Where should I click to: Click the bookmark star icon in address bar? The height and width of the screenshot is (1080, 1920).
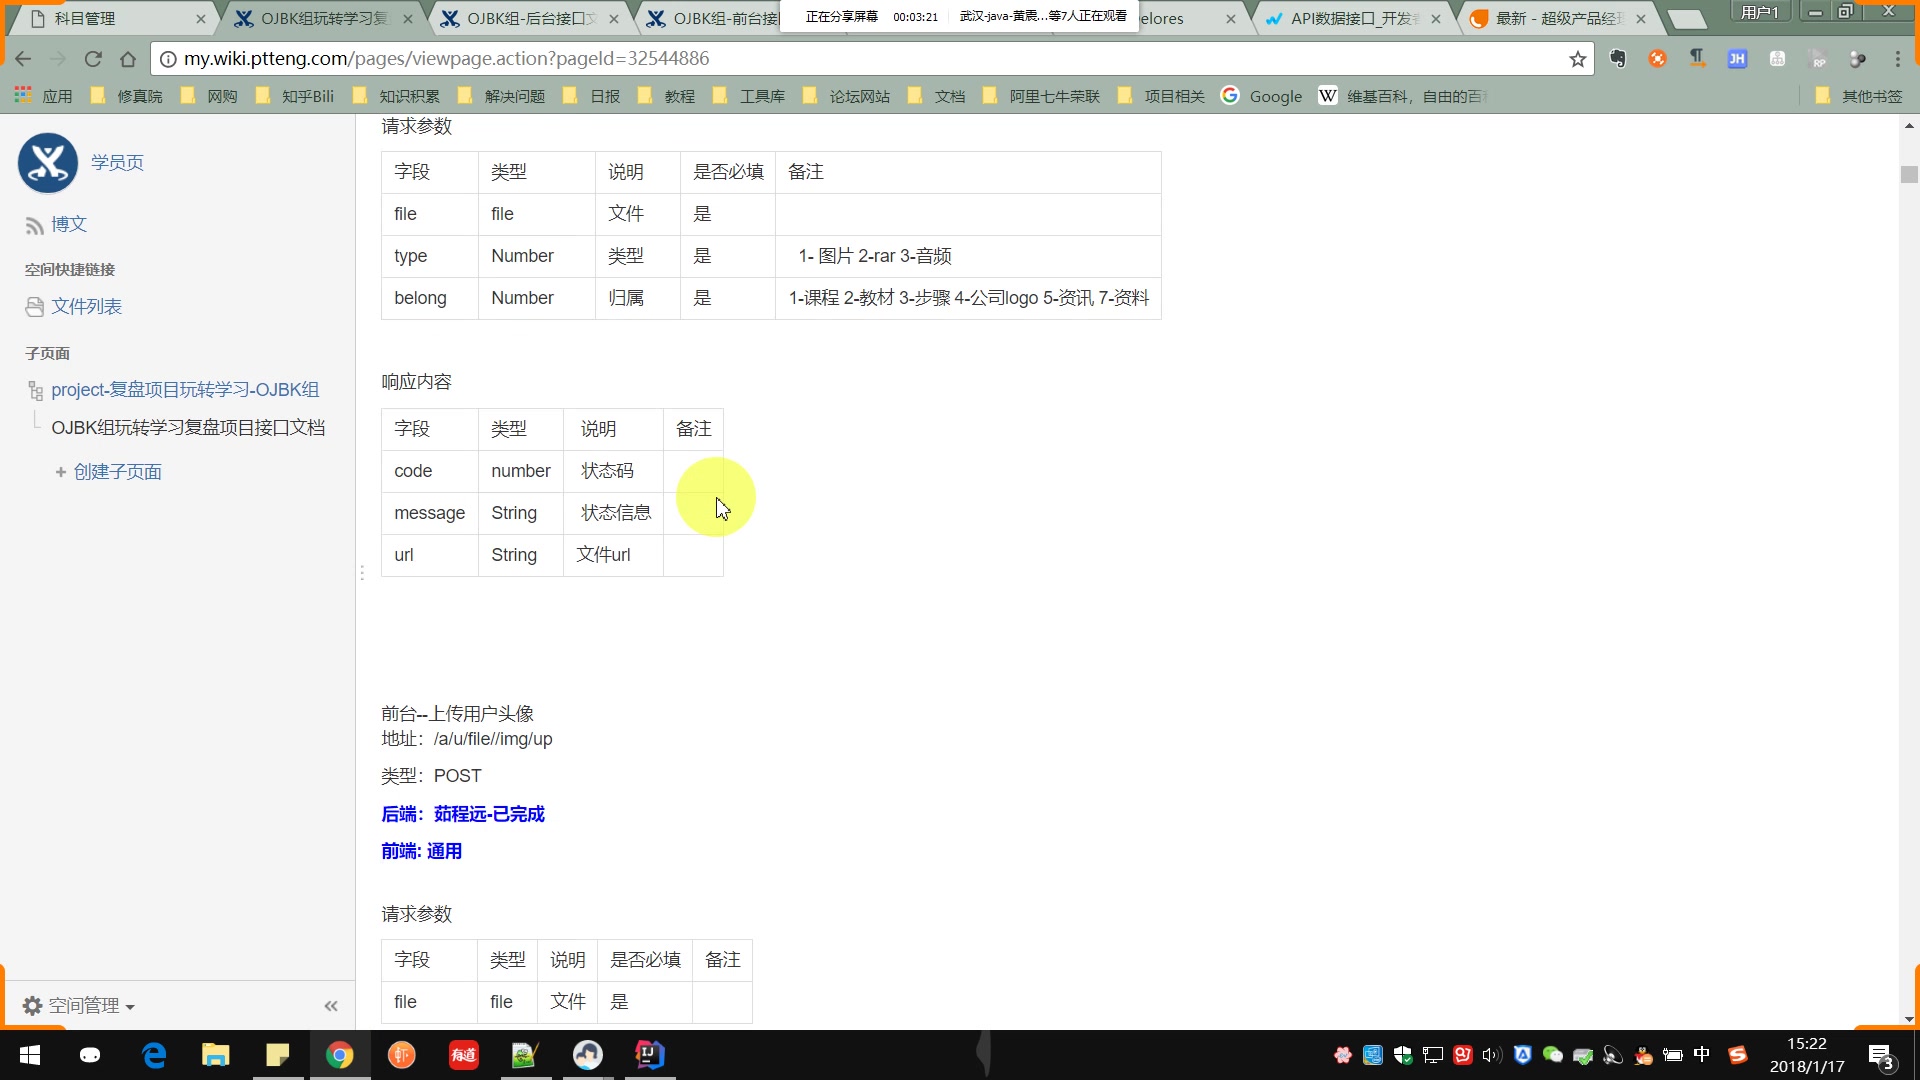point(1577,59)
